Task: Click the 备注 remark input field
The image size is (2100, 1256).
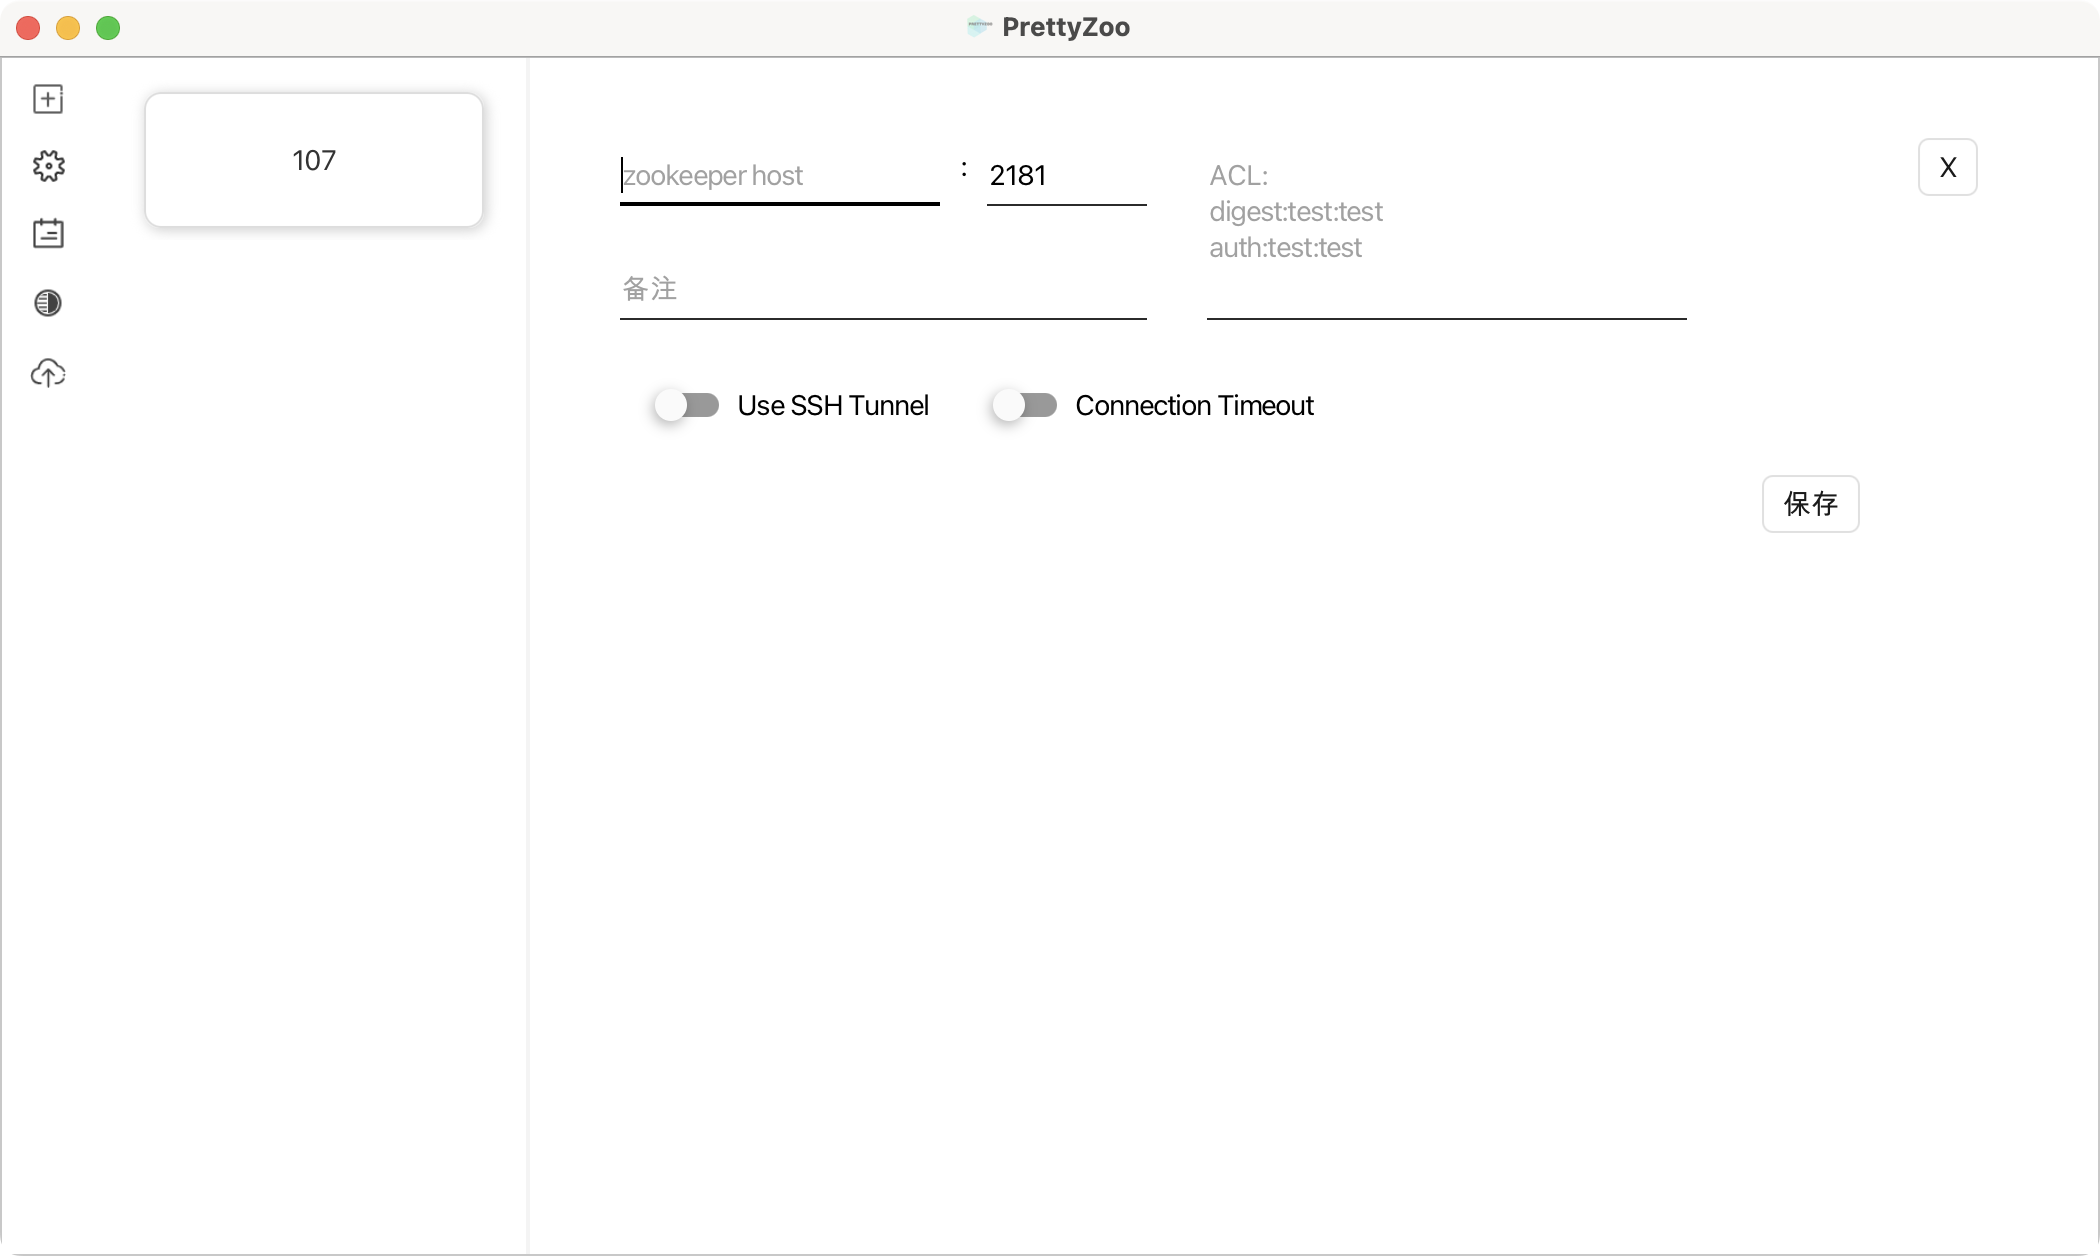Action: point(883,290)
